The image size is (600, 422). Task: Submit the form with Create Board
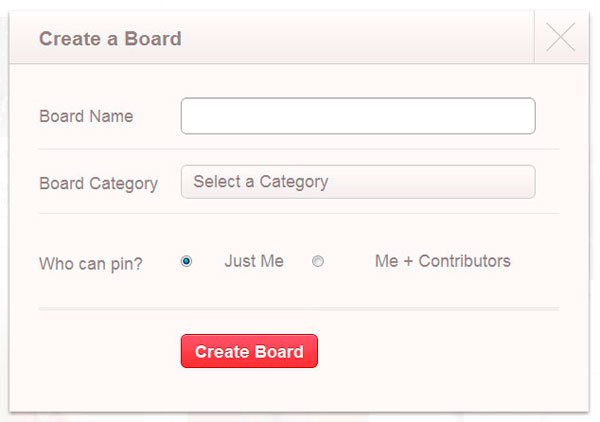point(249,351)
